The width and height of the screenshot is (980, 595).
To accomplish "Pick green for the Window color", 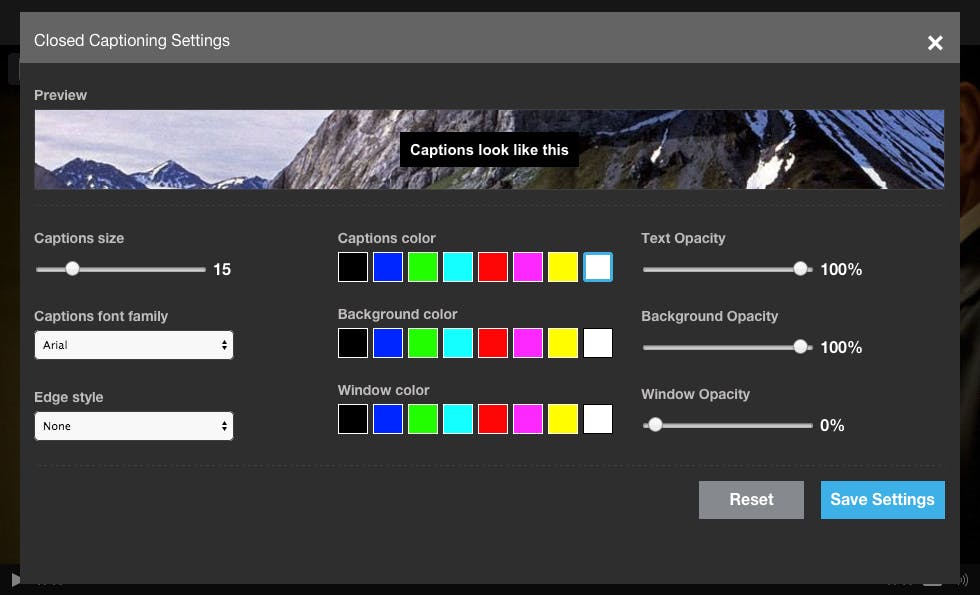I will point(423,419).
